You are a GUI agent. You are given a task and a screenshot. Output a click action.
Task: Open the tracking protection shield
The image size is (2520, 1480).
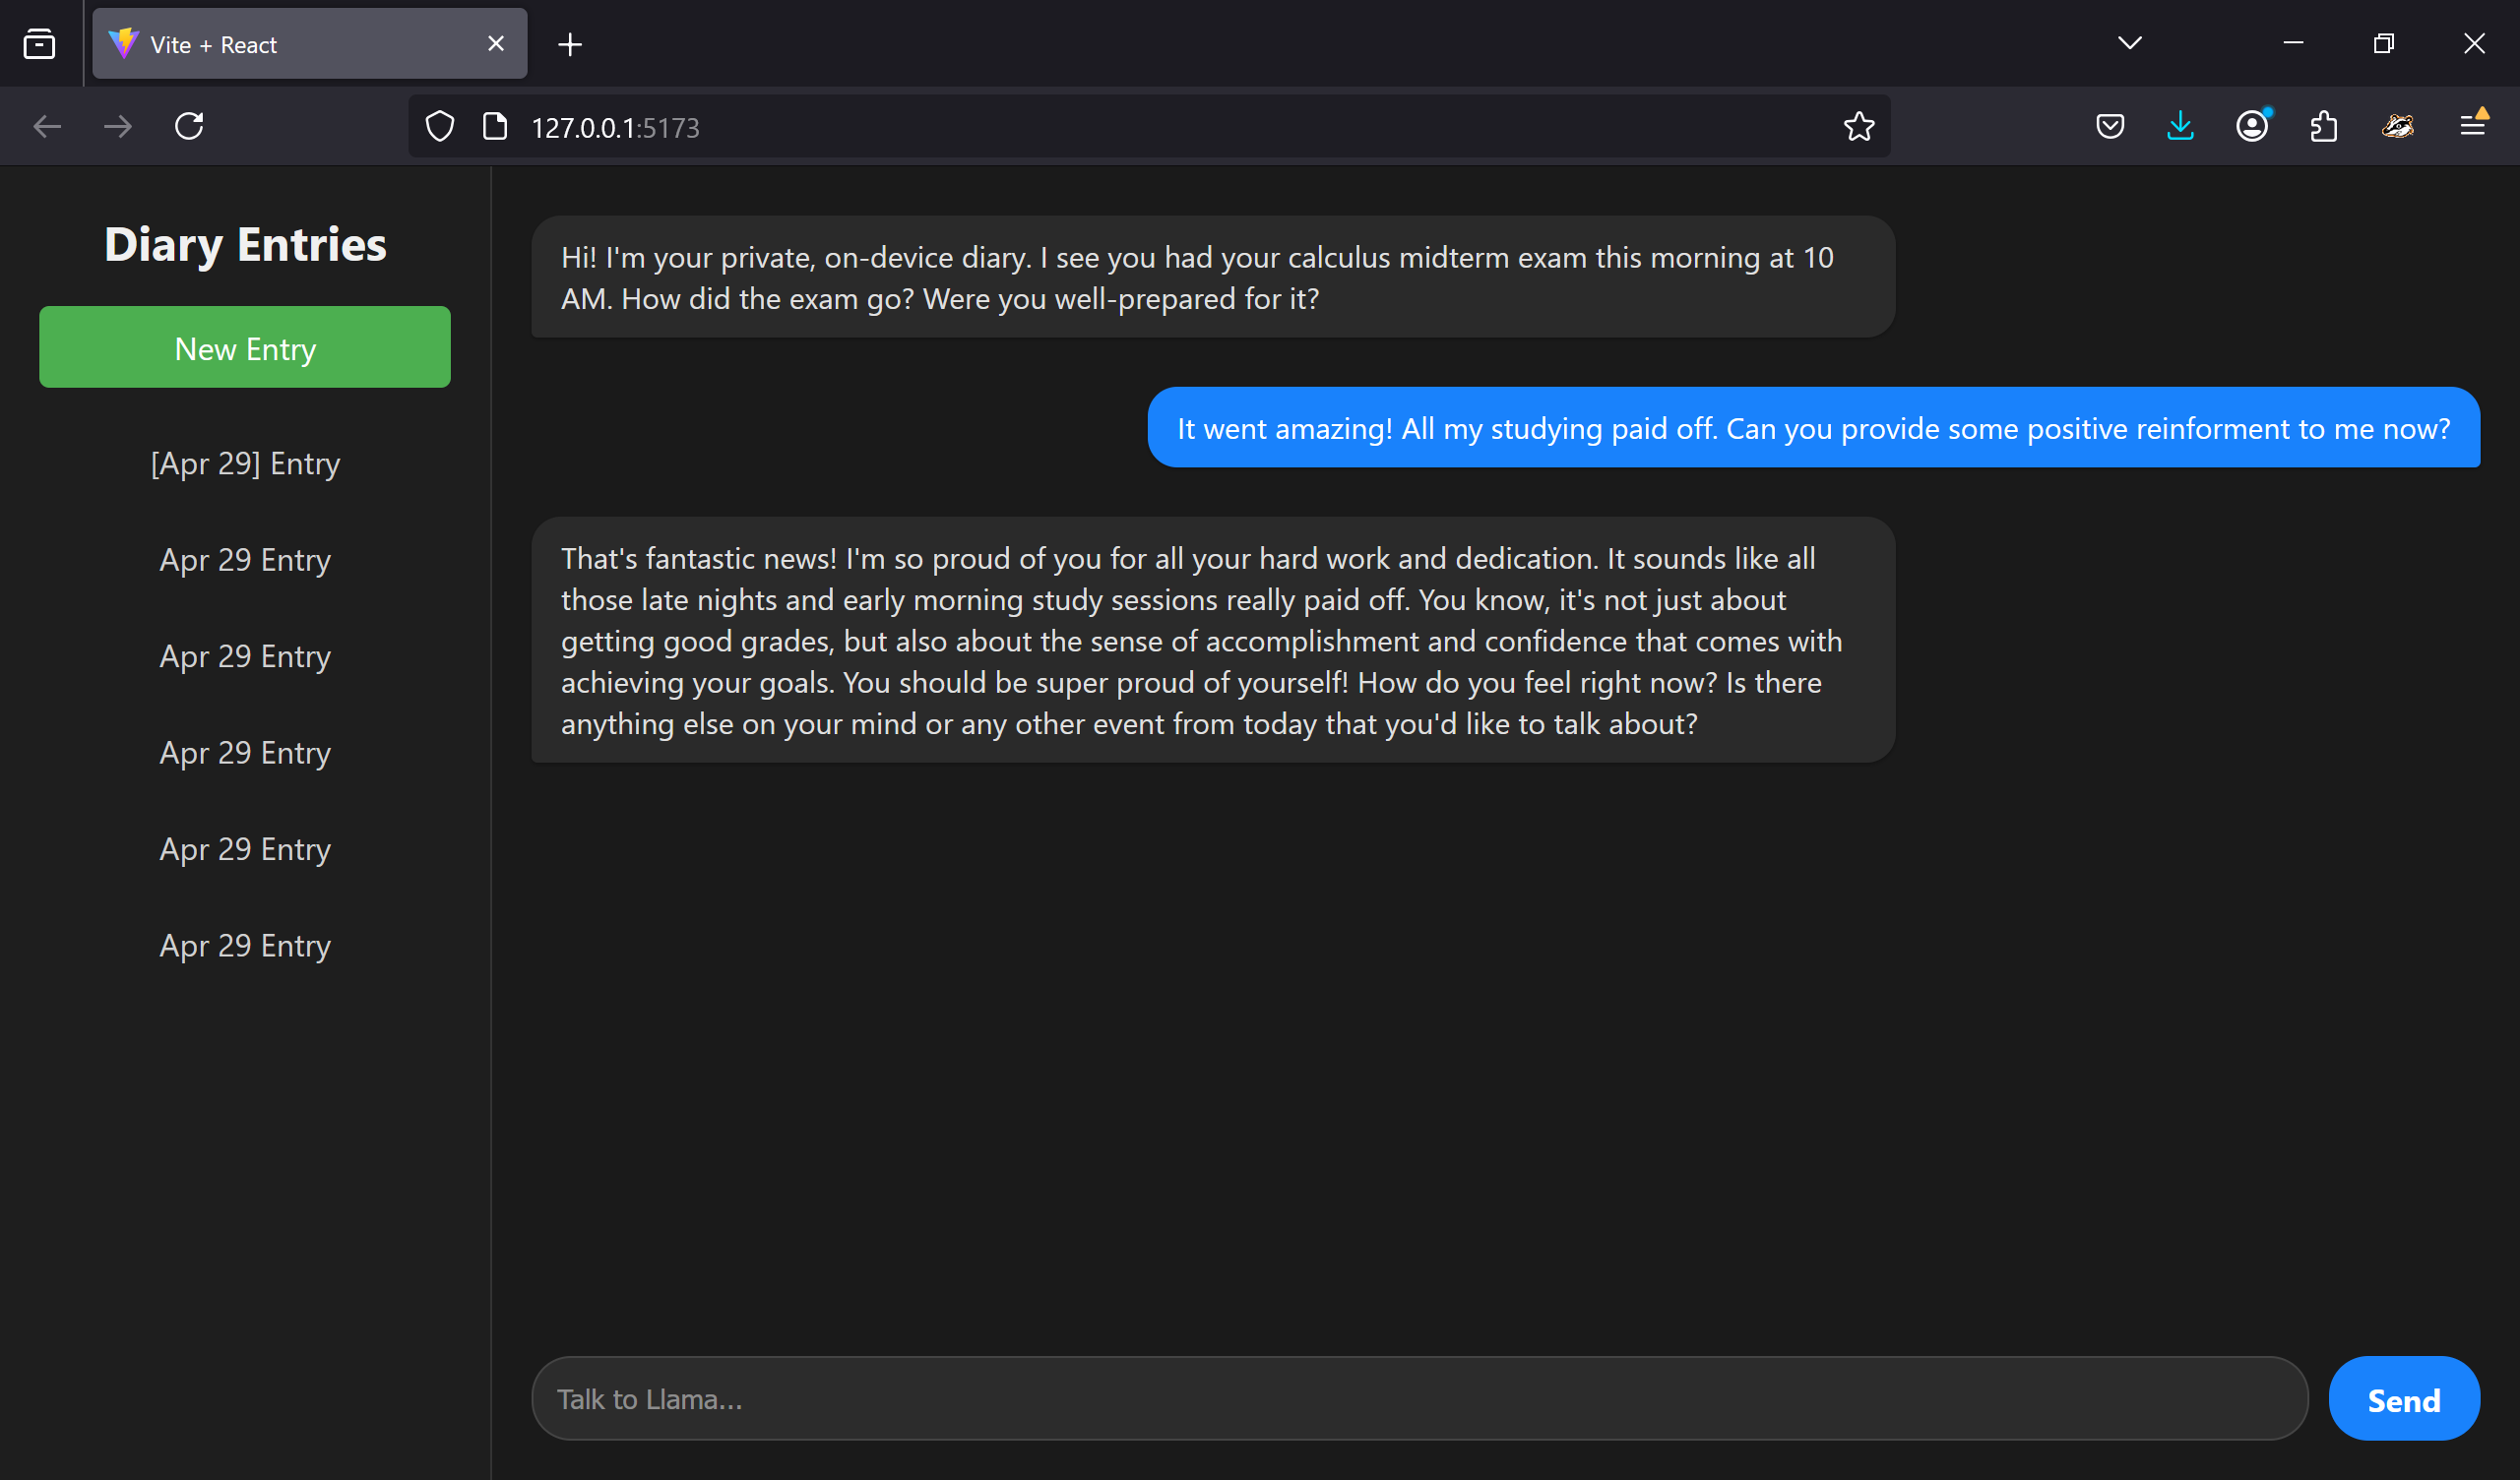(440, 127)
